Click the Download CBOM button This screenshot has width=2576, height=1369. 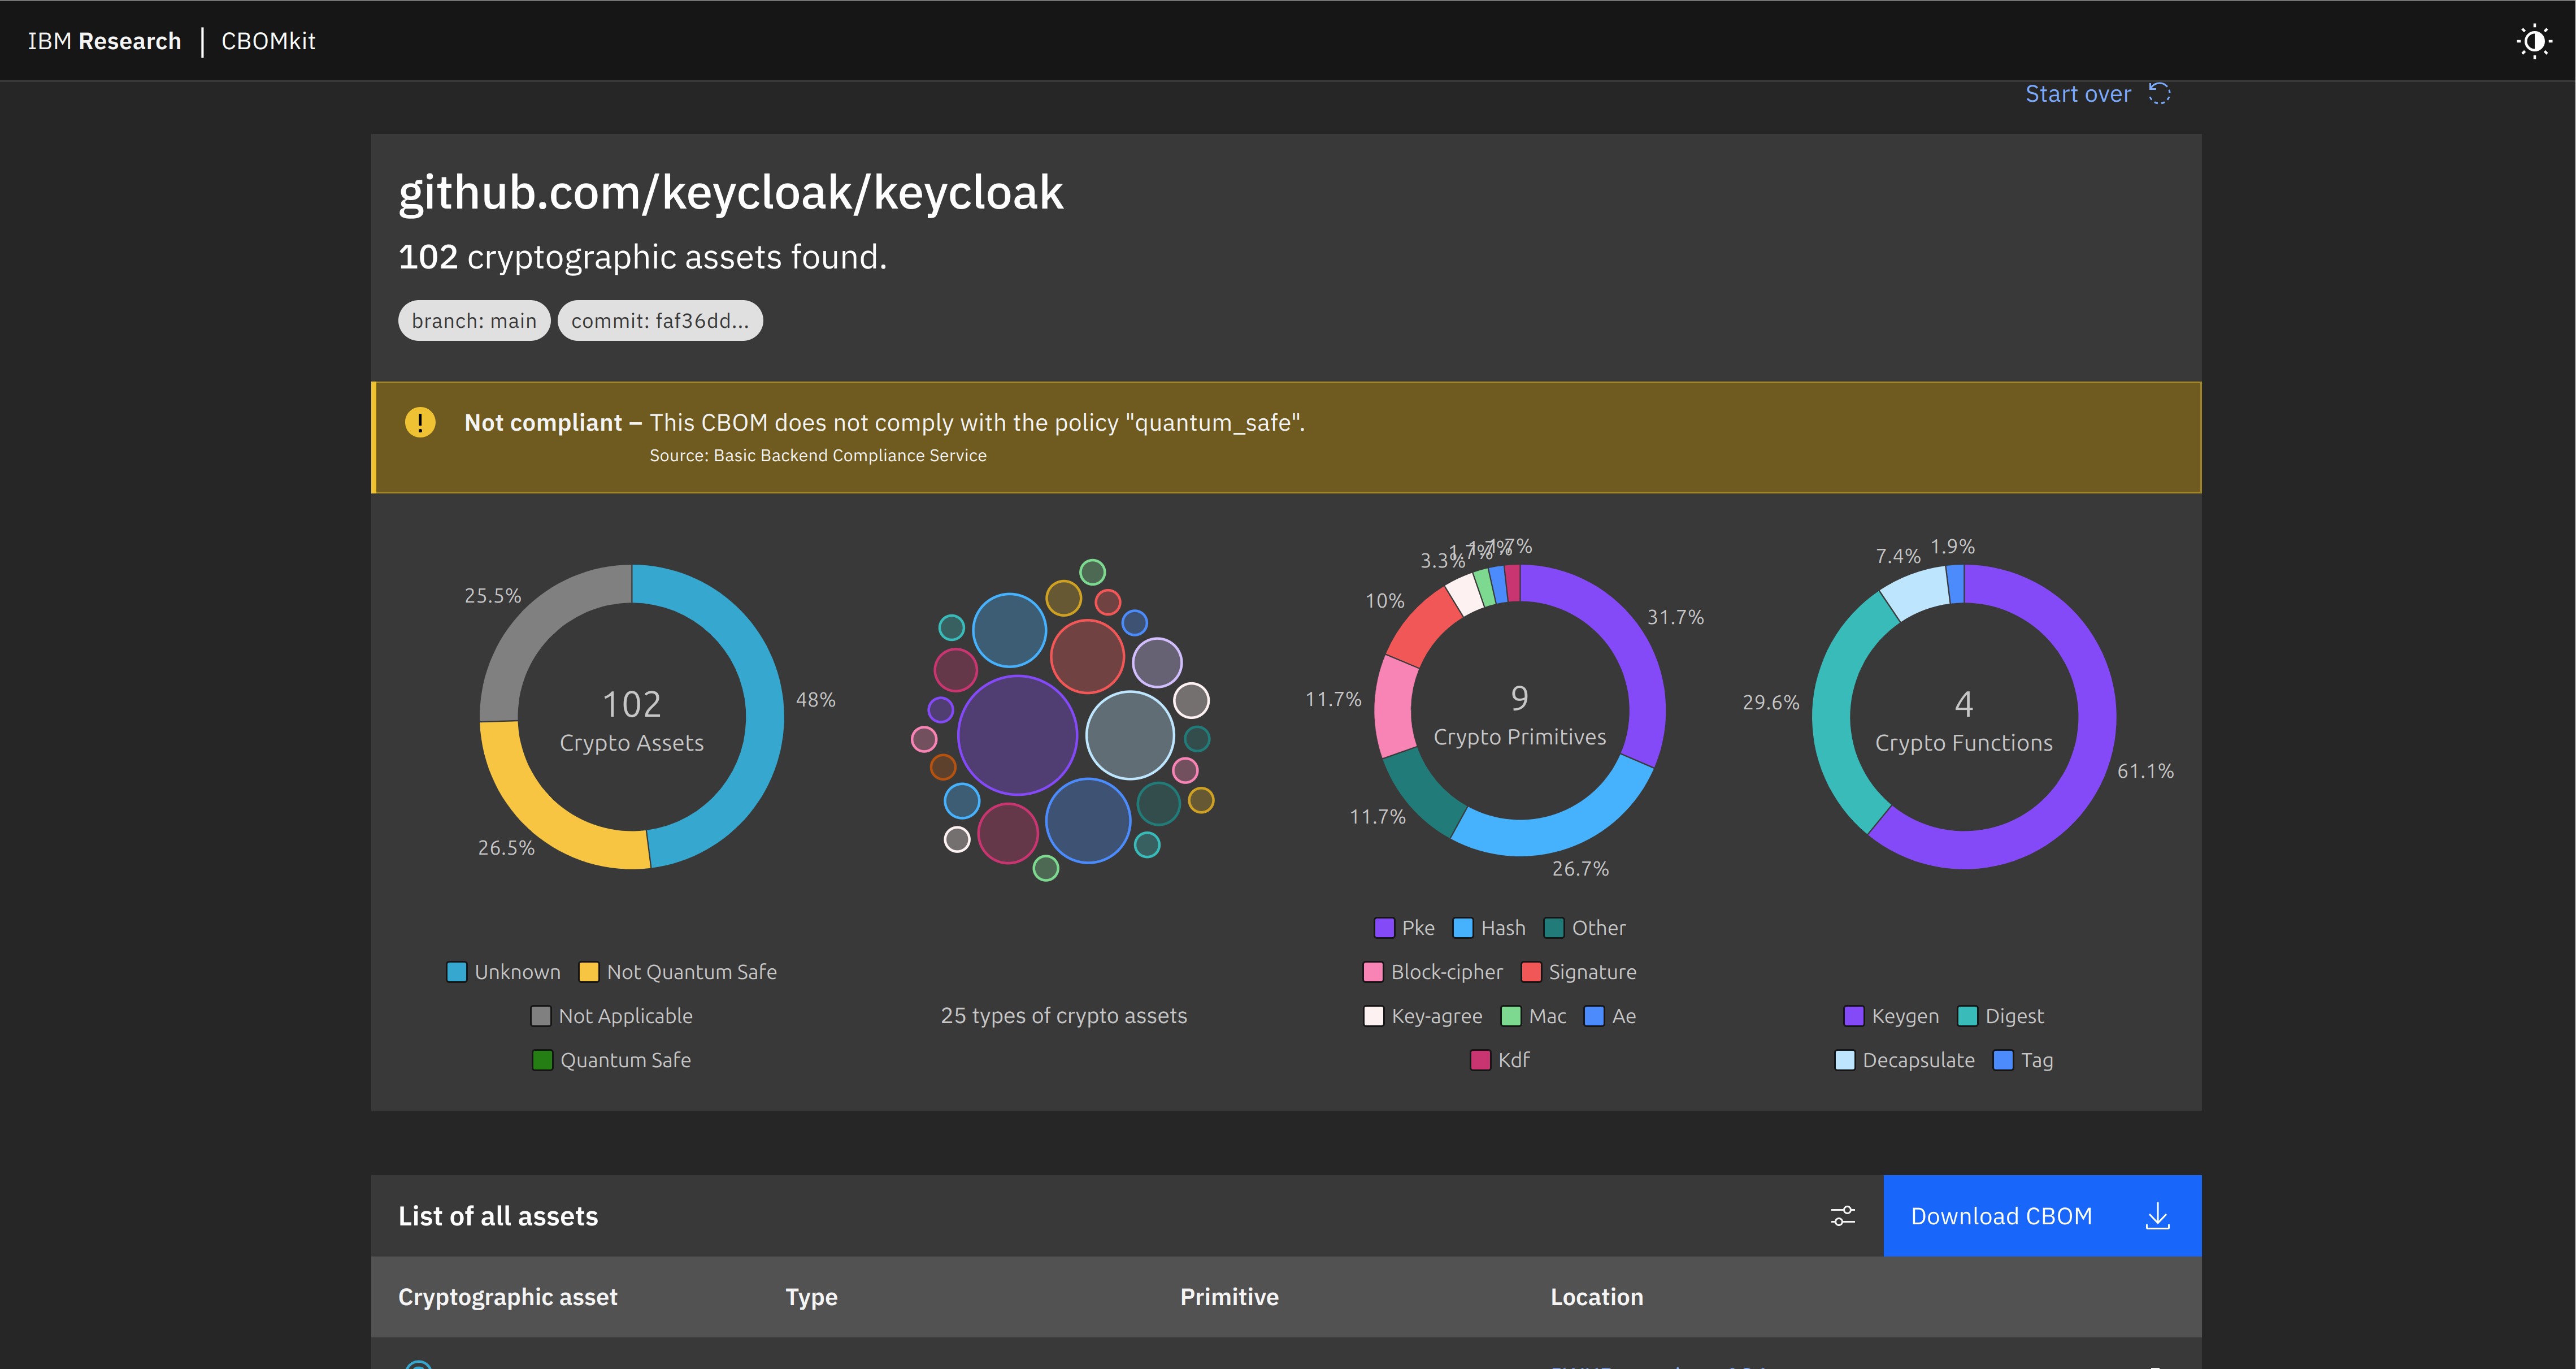(2041, 1215)
